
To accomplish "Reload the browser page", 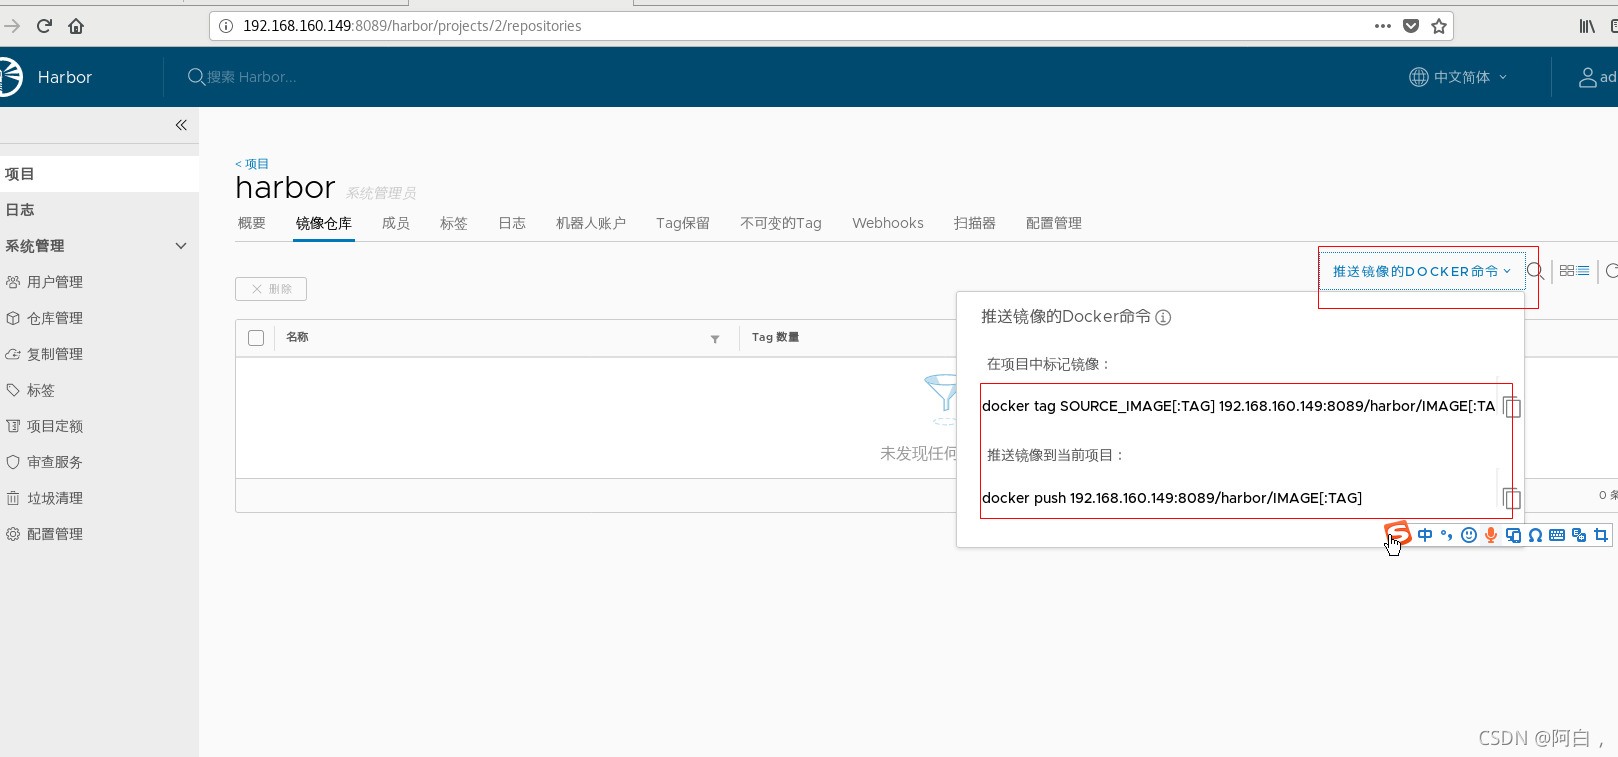I will coord(44,26).
